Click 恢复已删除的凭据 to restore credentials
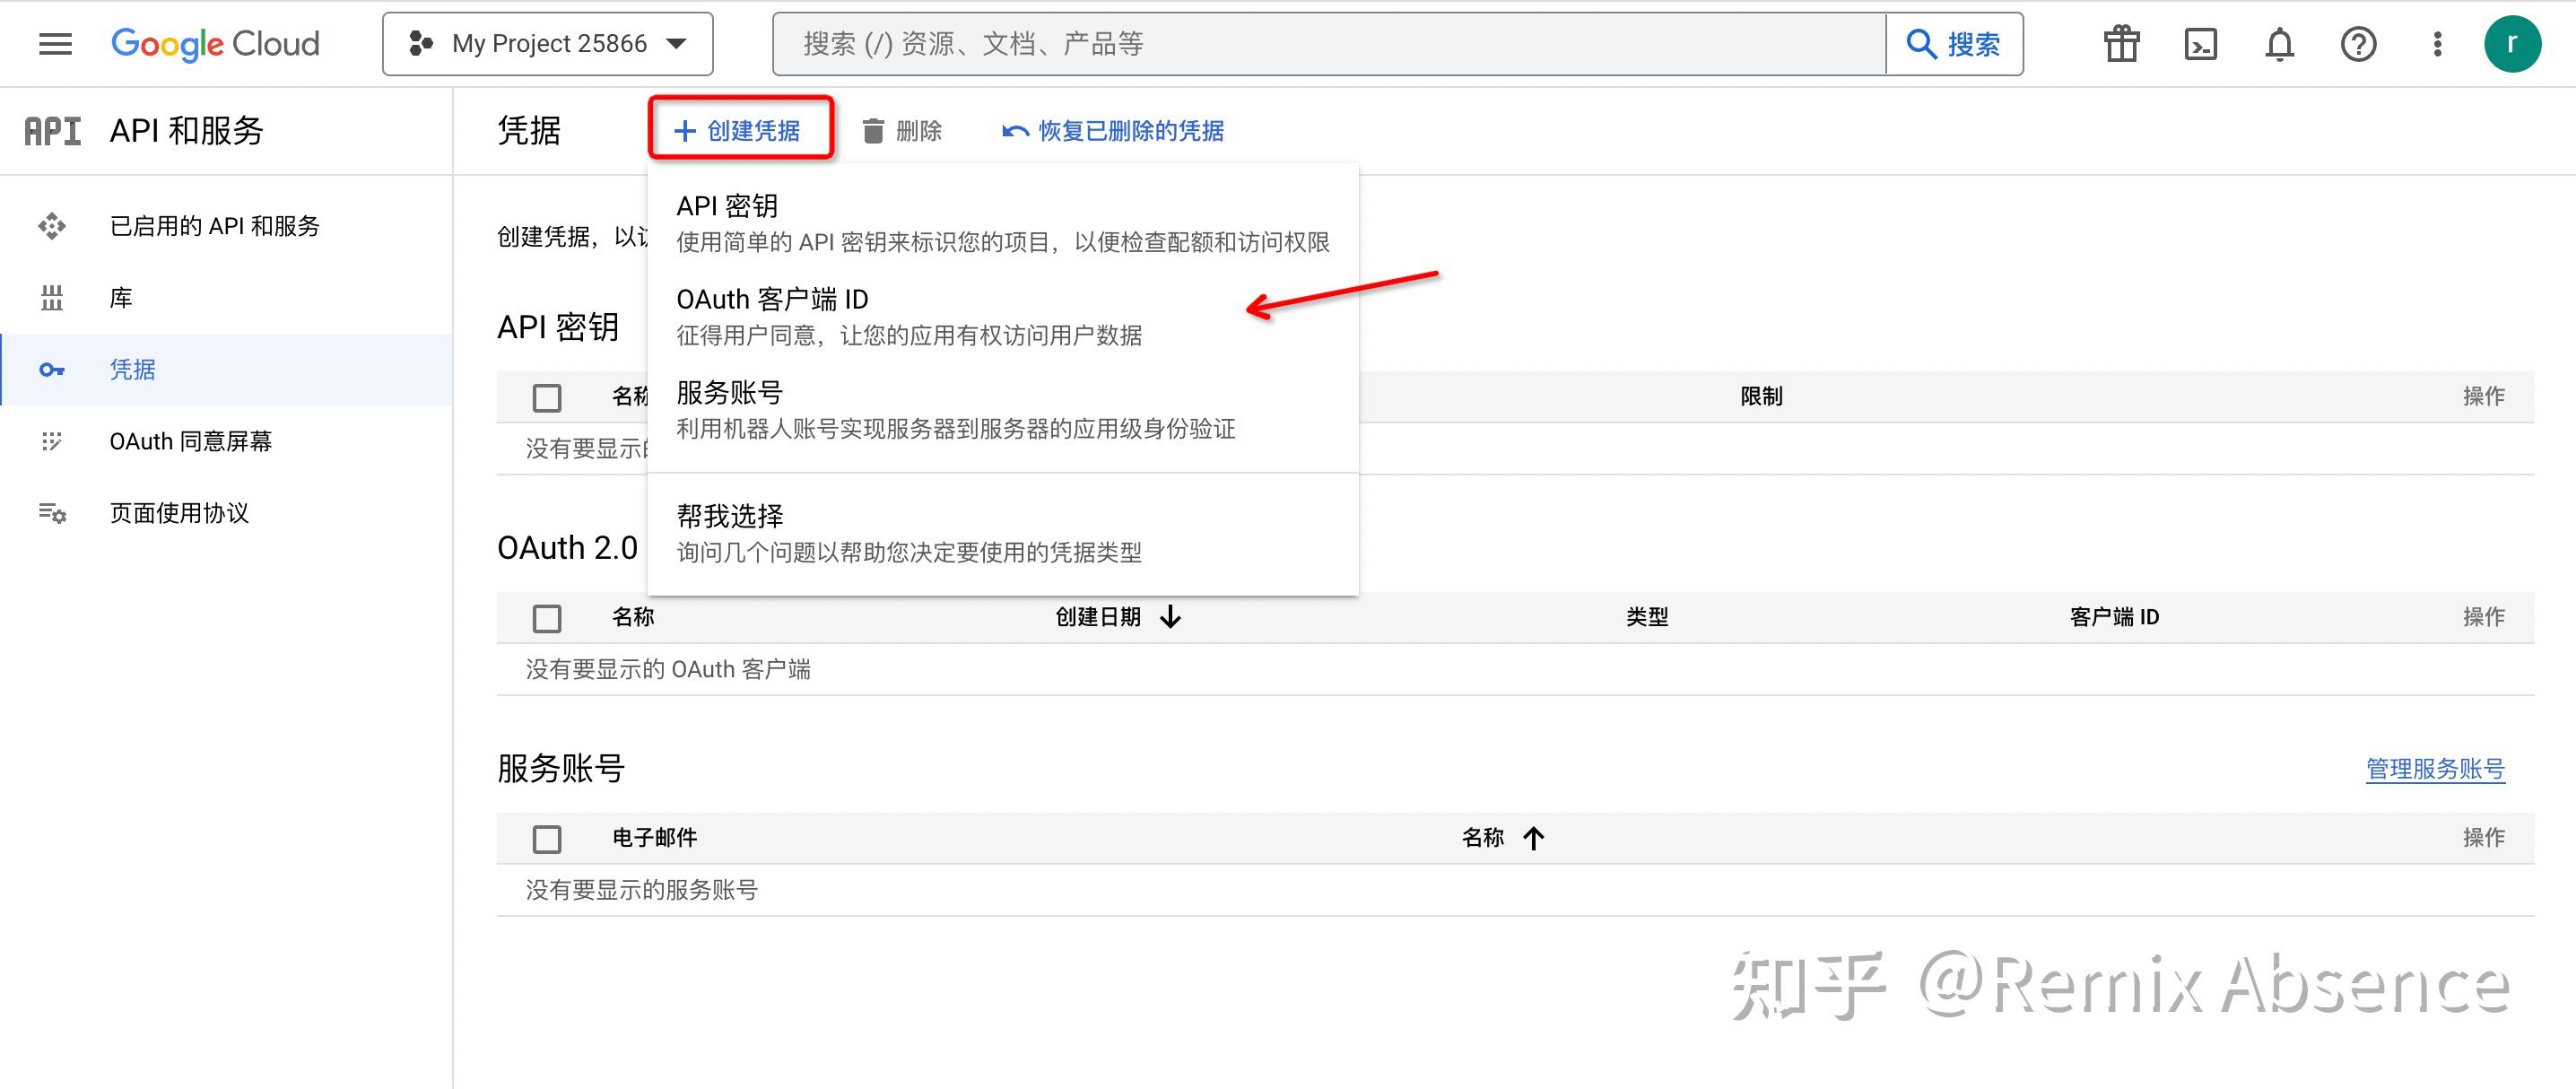Viewport: 2576px width, 1089px height. click(1130, 130)
